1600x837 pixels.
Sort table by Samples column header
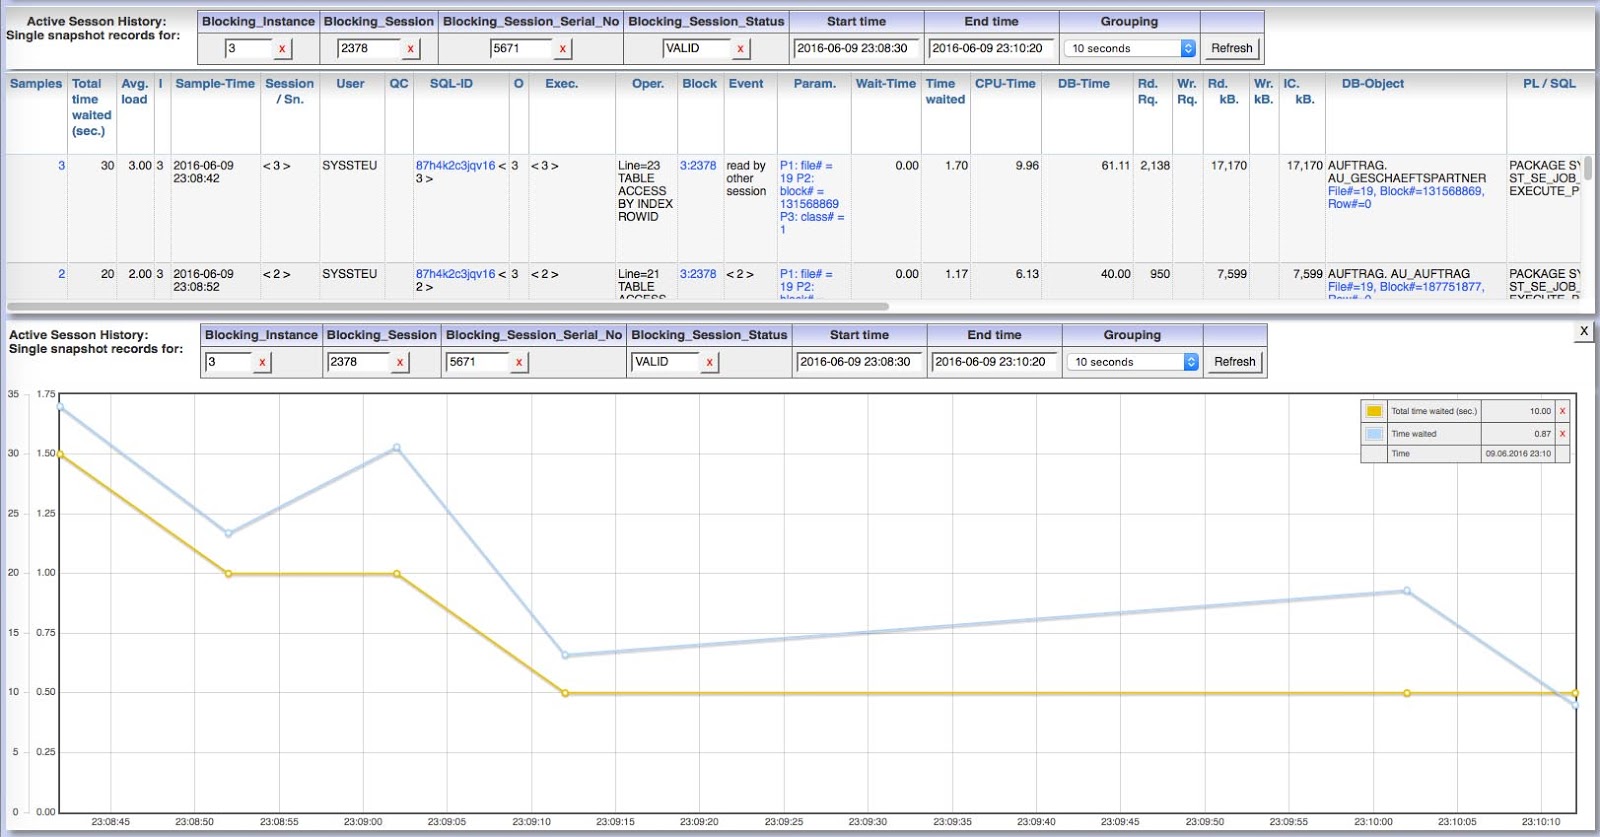(36, 84)
